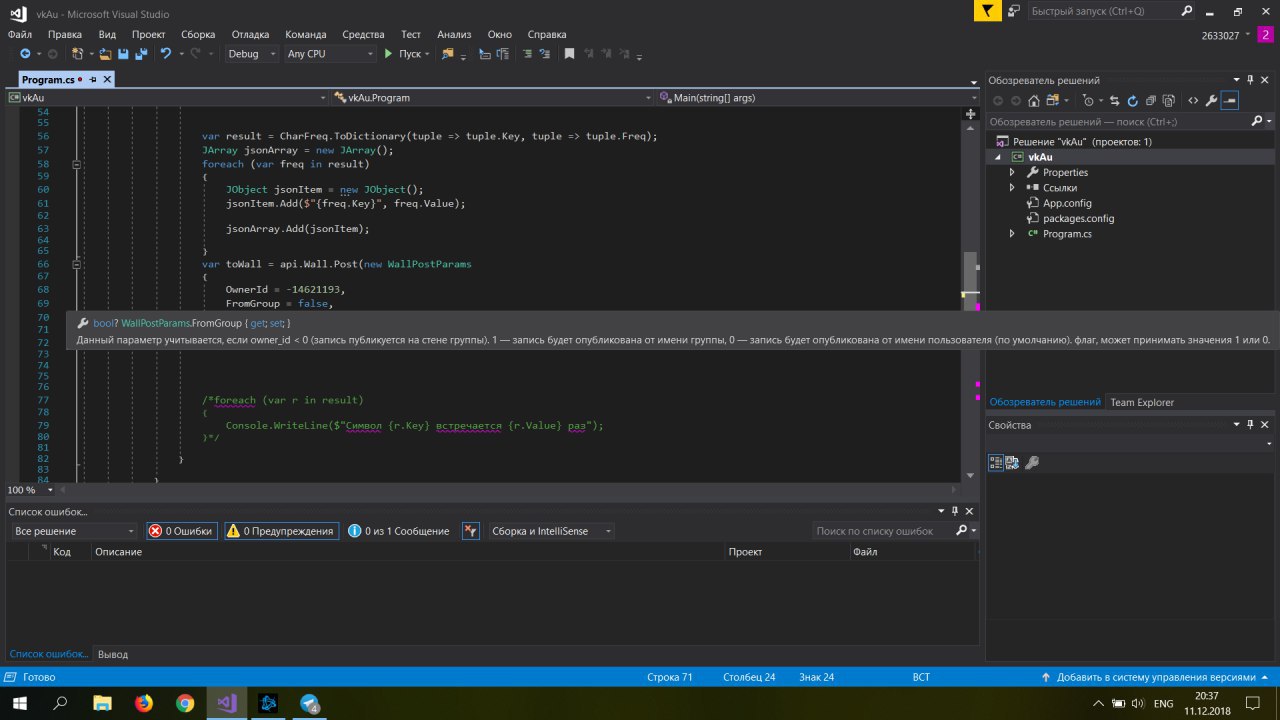Expand the Properties node in Solution Explorer

[x=1012, y=172]
